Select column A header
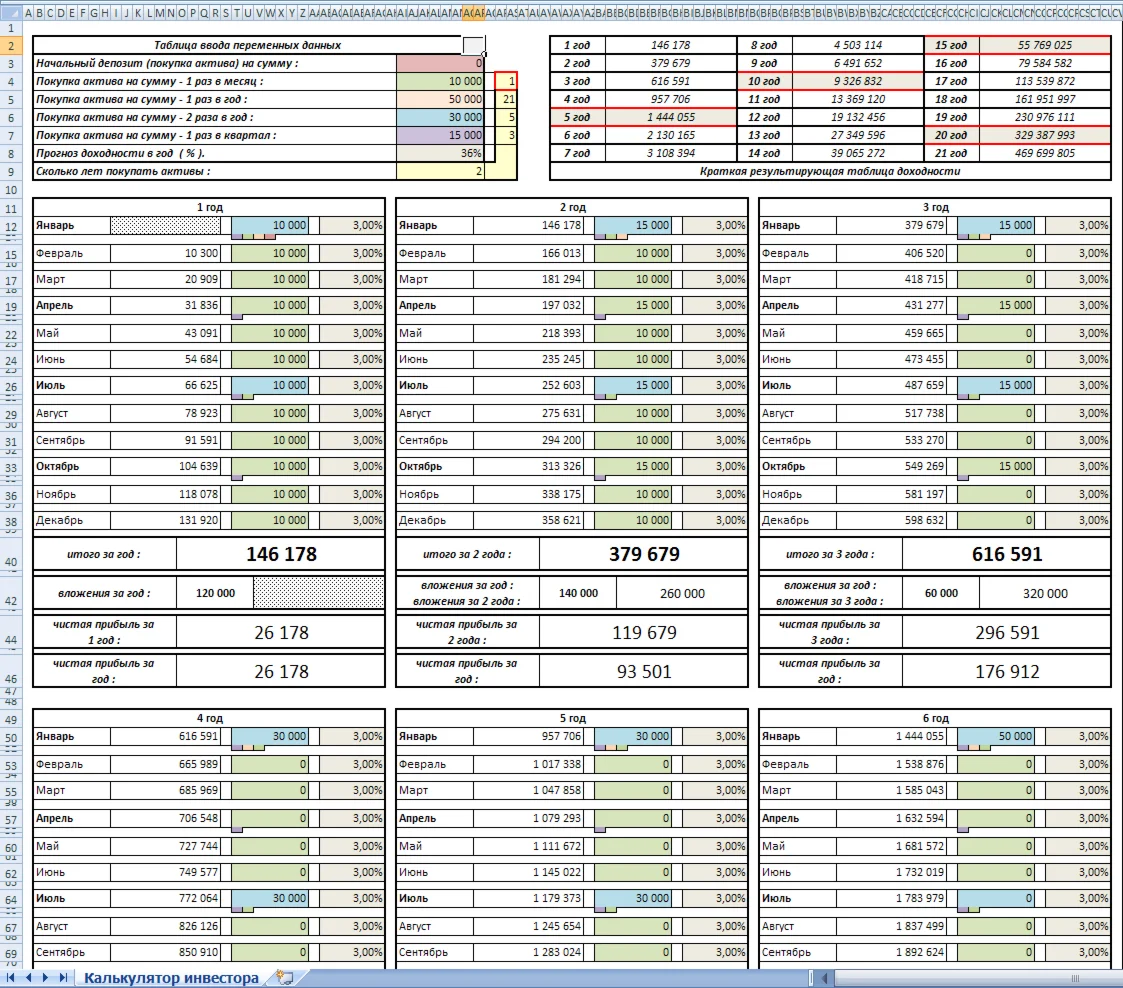Image resolution: width=1123 pixels, height=988 pixels. pos(29,12)
